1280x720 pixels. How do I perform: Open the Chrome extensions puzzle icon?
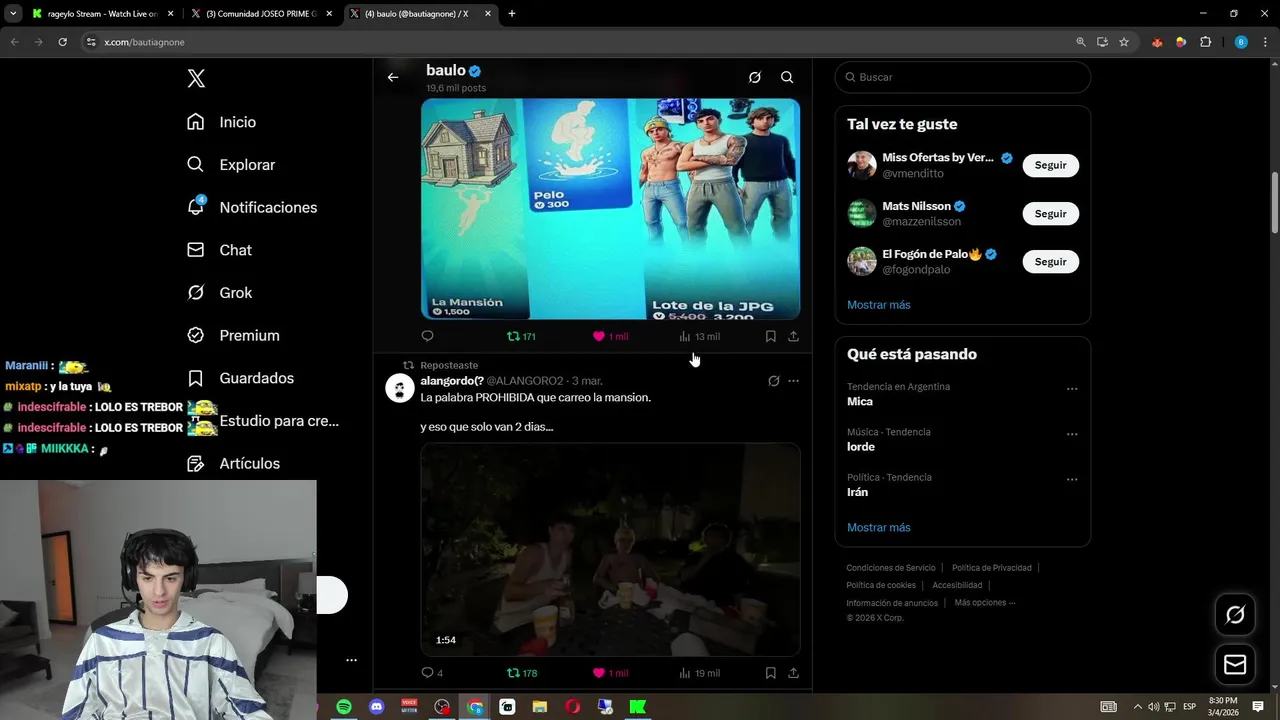coord(1205,42)
